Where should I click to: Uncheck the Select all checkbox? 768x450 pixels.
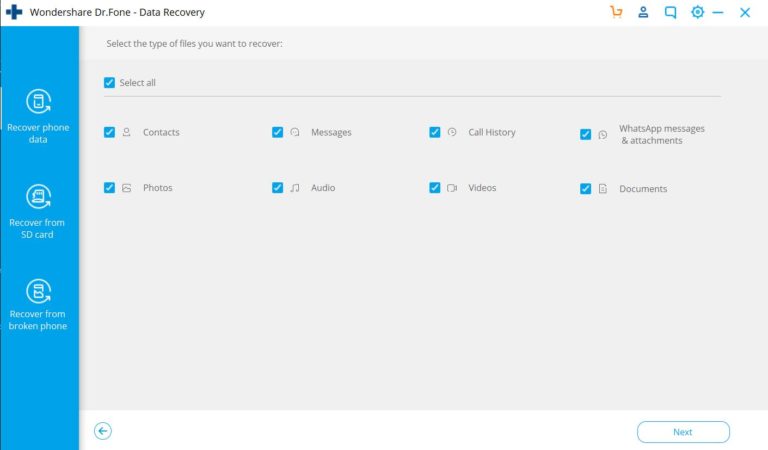click(x=109, y=83)
